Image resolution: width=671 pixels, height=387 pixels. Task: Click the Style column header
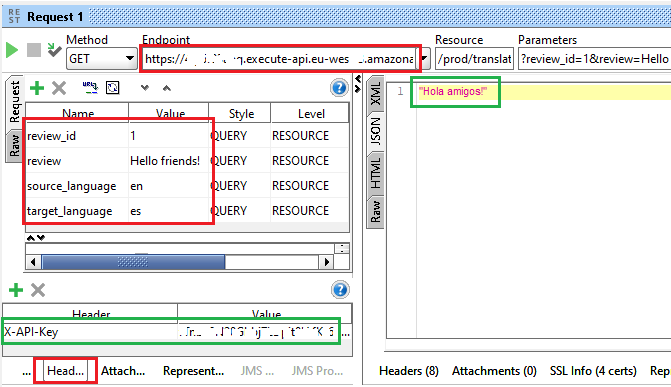point(241,113)
